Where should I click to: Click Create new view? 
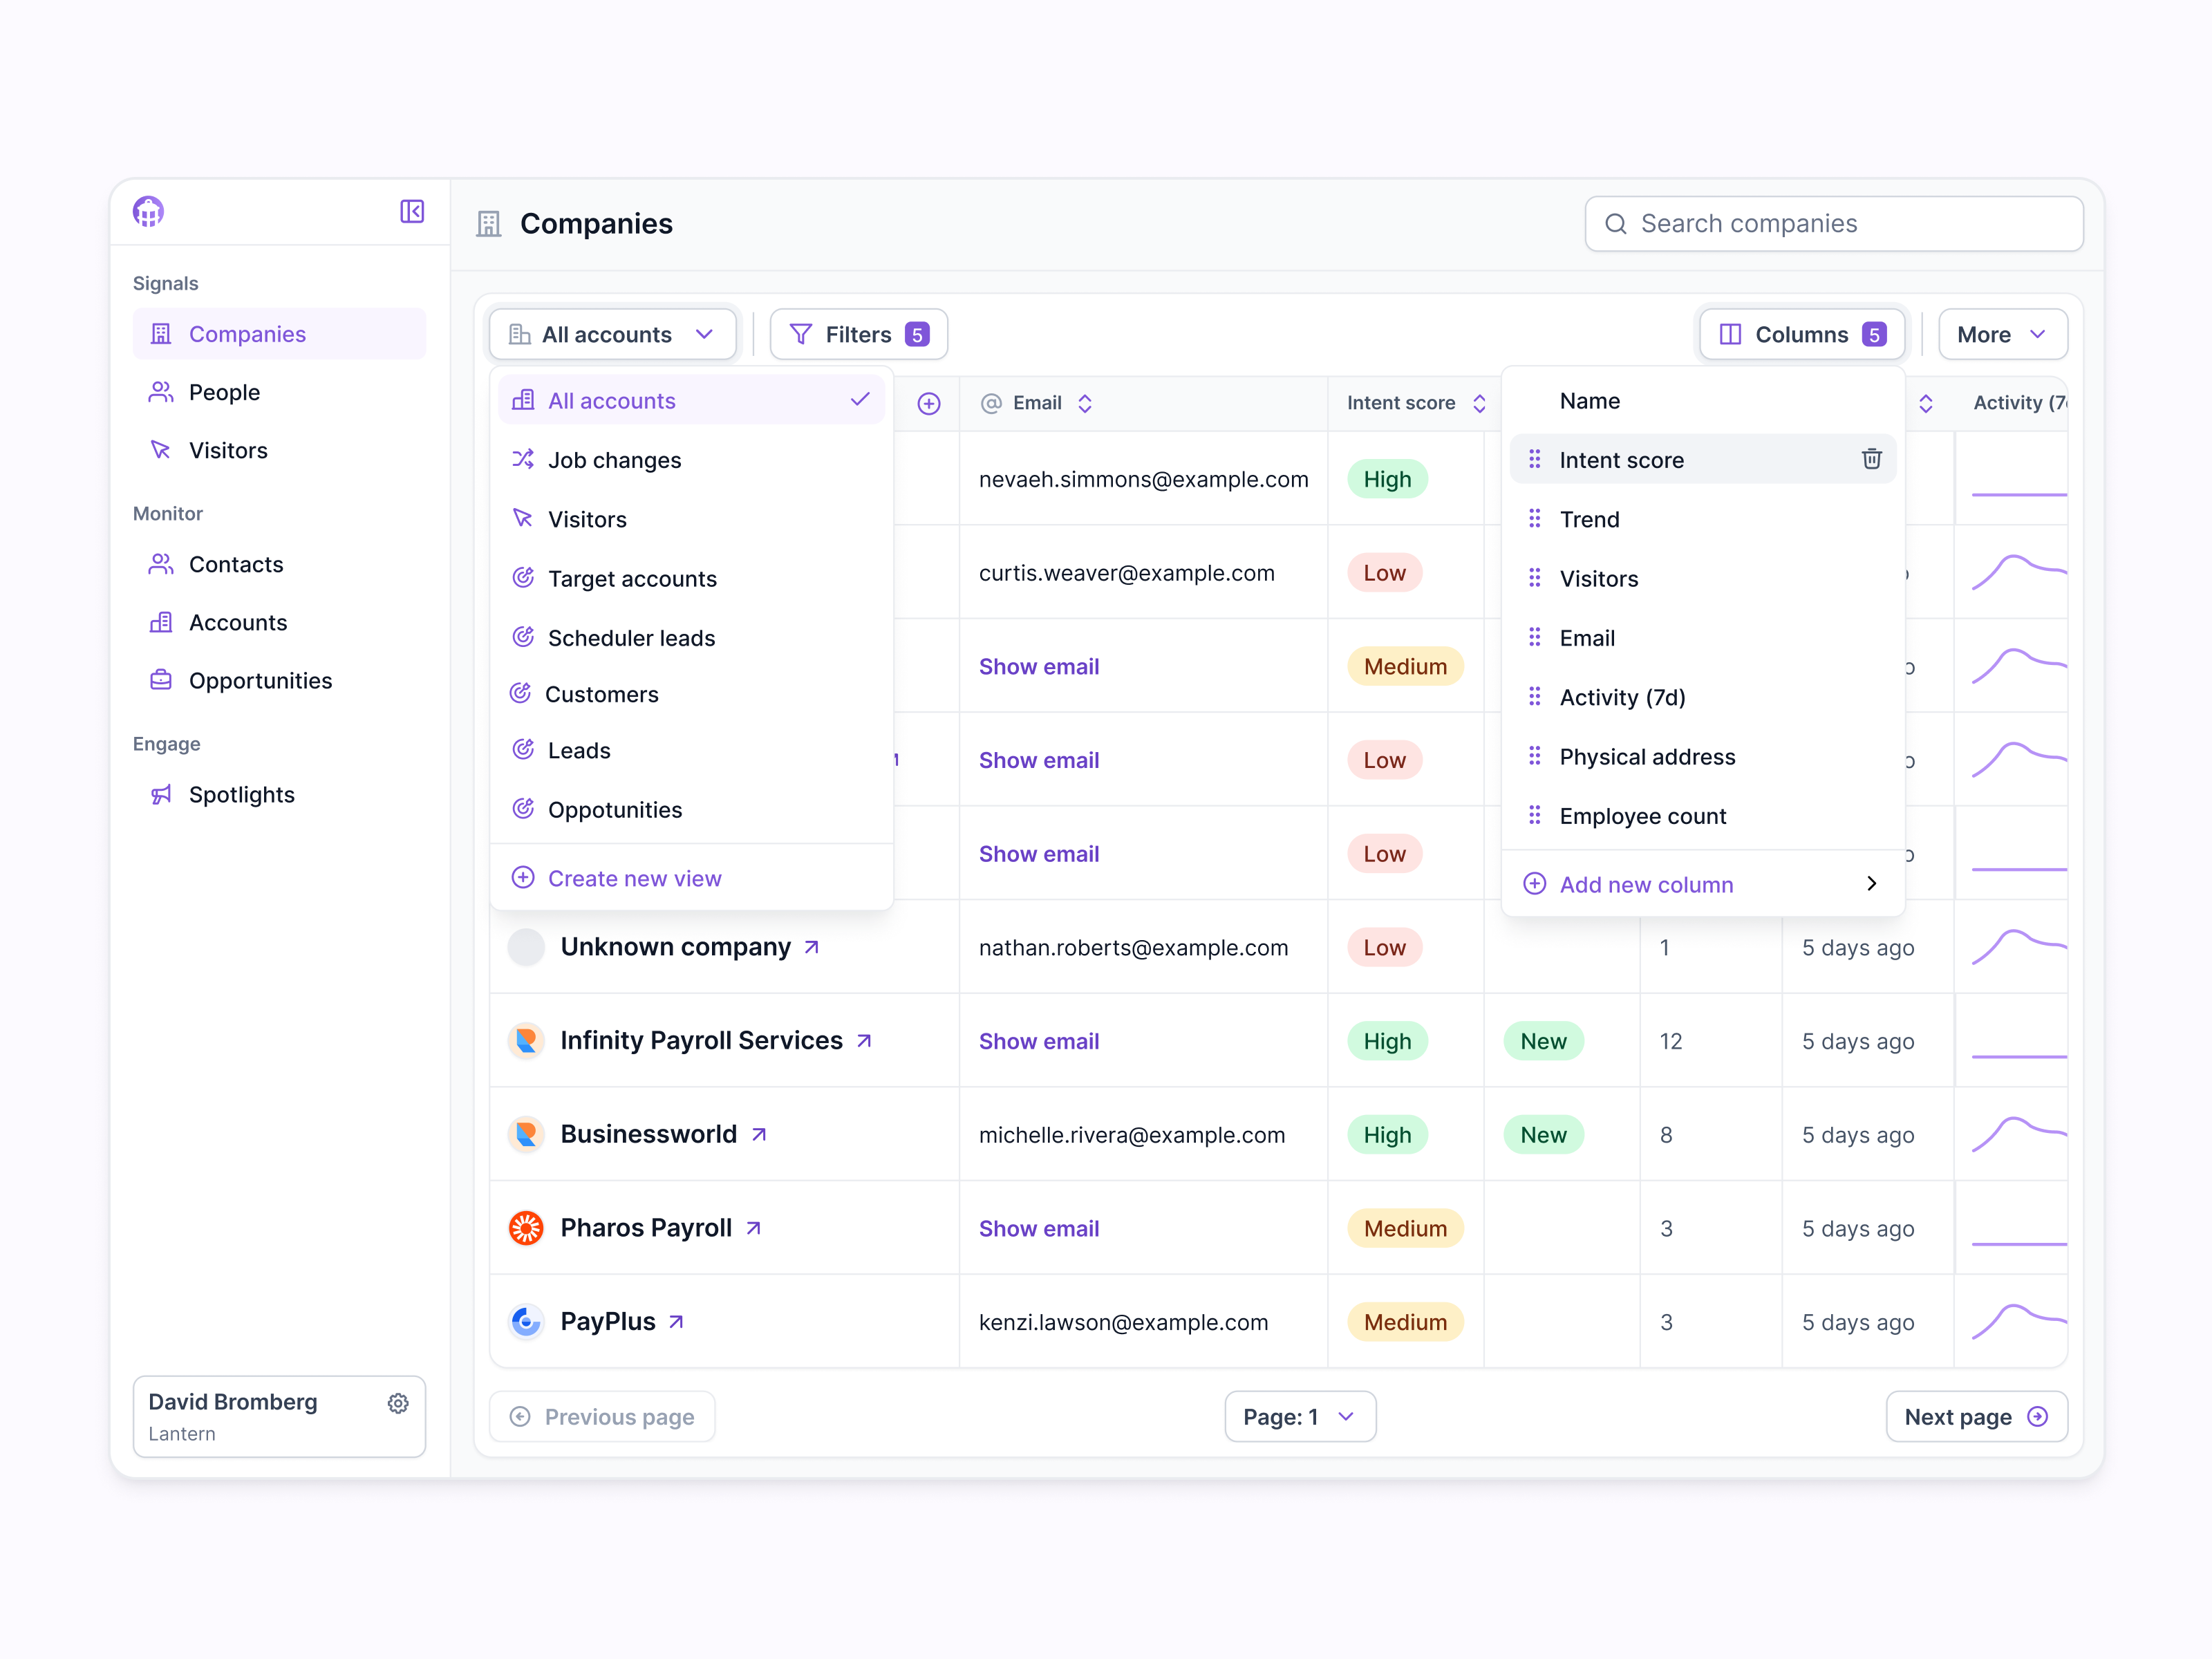point(634,878)
